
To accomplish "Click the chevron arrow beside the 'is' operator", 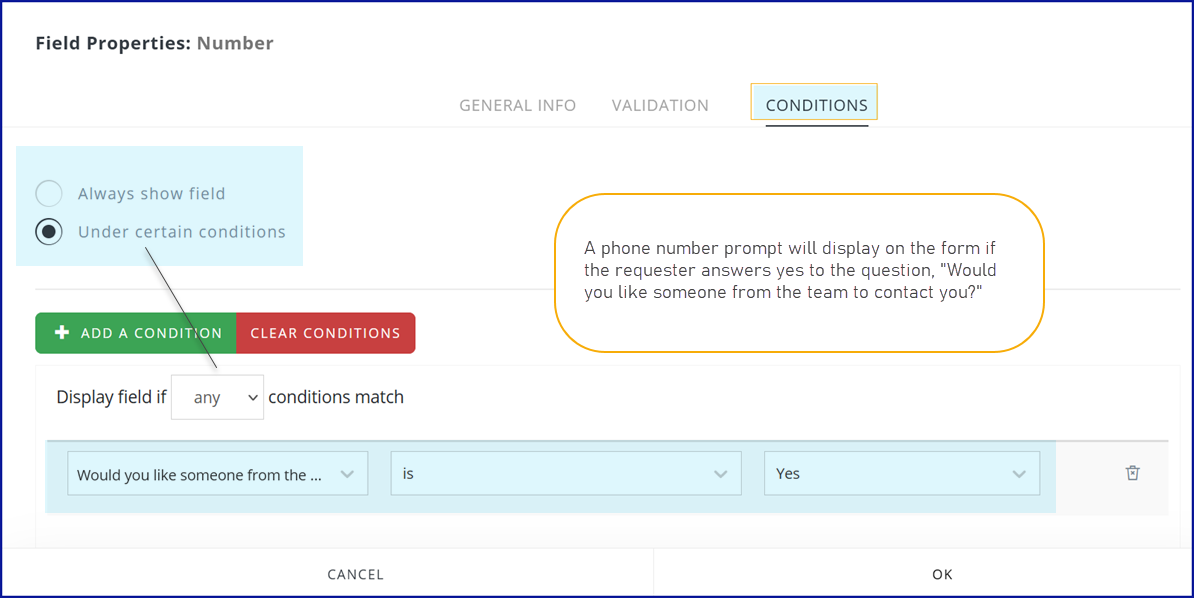I will point(720,474).
